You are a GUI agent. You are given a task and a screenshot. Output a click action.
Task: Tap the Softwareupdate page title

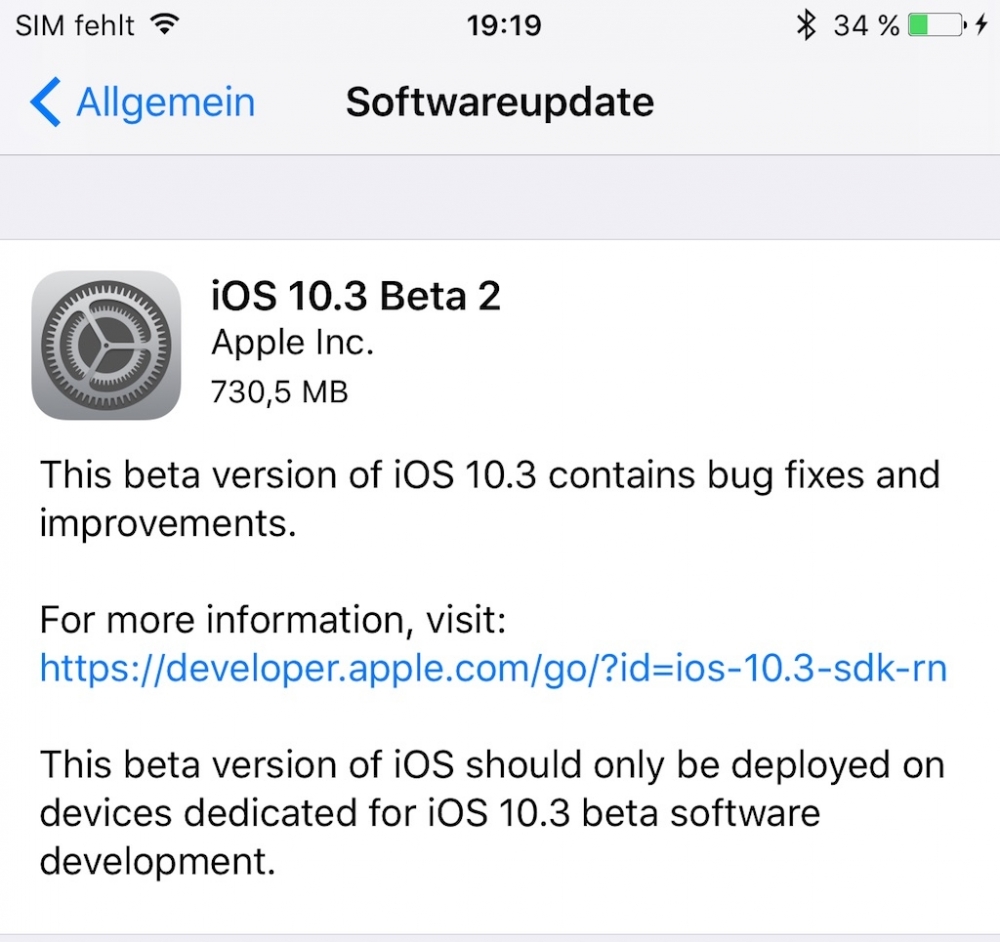pyautogui.click(x=499, y=103)
